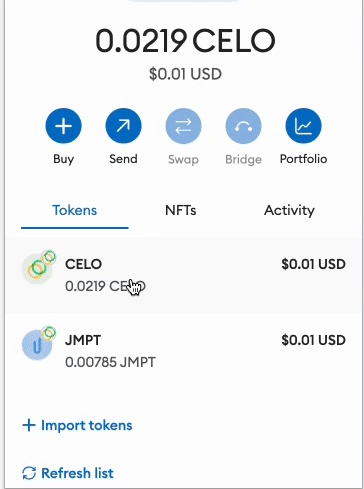Click the Buy plus icon
Screen dimensions: 364x489
coord(63,126)
